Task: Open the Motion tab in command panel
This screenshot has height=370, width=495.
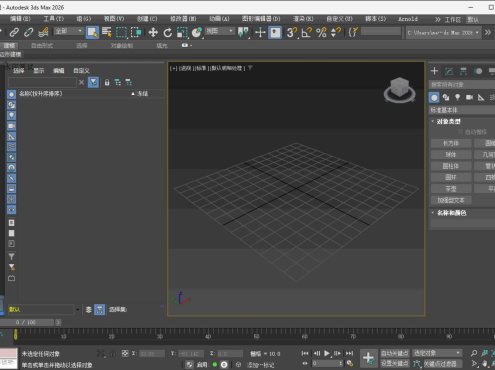Action: tap(478, 71)
